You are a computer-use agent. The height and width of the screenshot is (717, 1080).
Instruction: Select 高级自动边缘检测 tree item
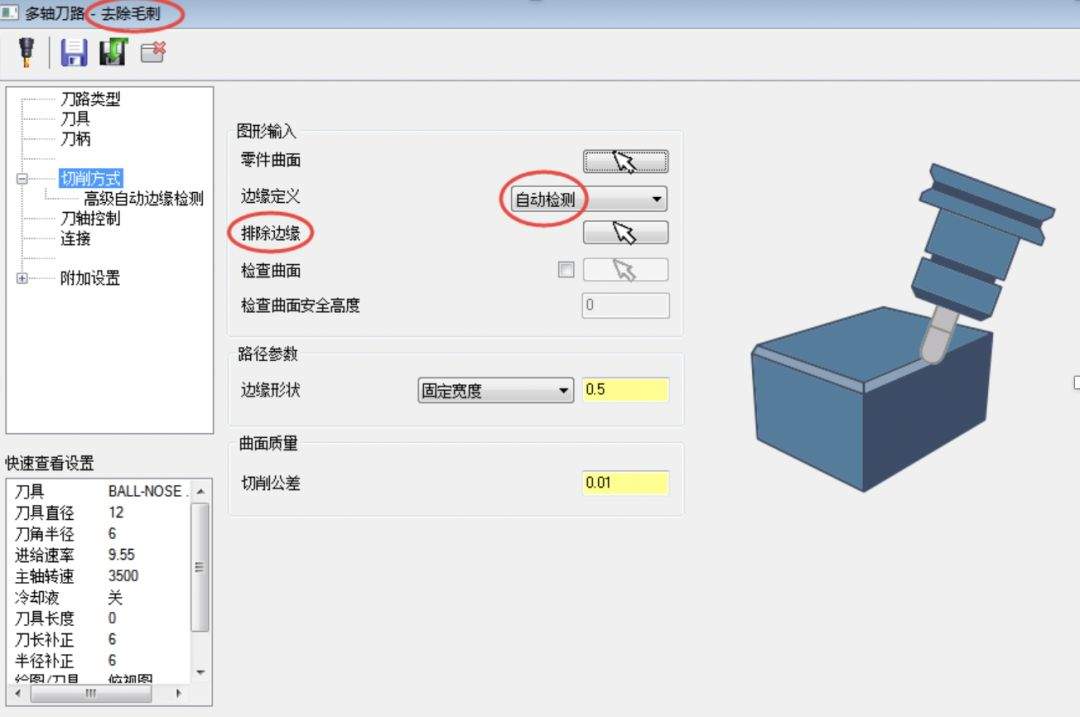click(x=143, y=198)
